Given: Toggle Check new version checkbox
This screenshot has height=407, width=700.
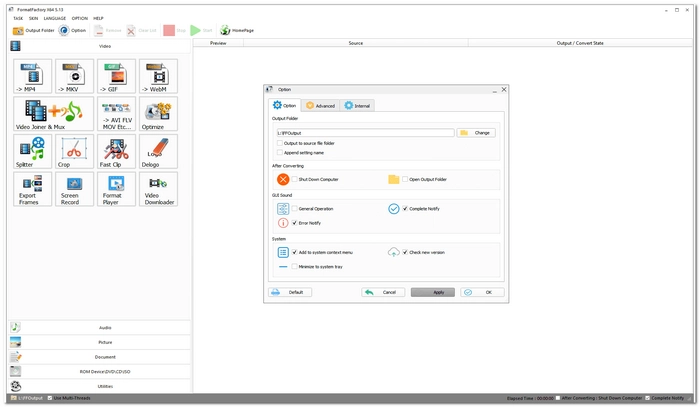Looking at the screenshot, I should [405, 252].
